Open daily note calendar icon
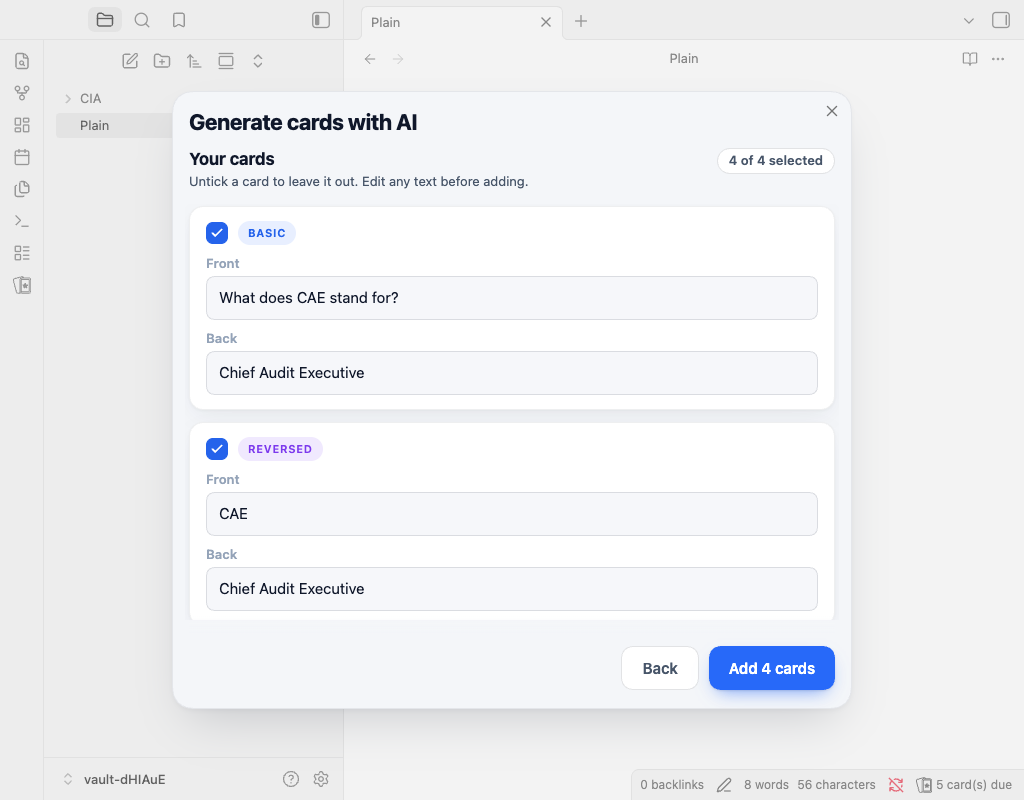The height and width of the screenshot is (800, 1024). click(22, 157)
